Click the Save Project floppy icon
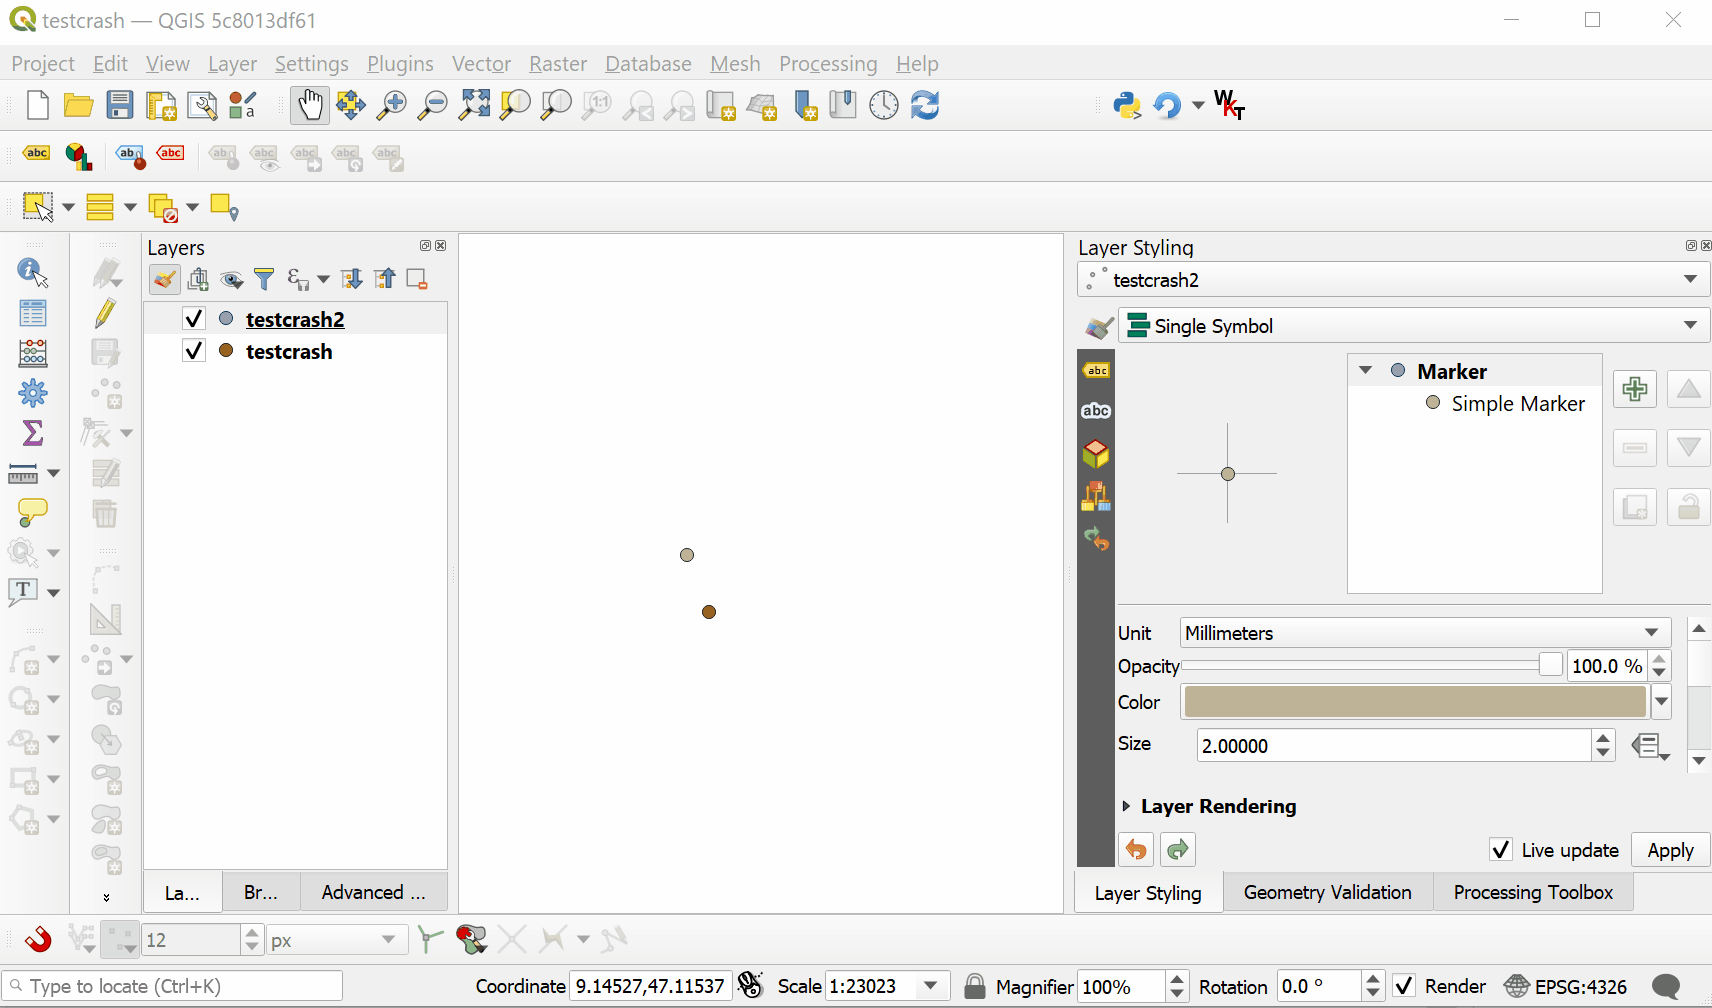Screen dimensions: 1712x1008 120,105
